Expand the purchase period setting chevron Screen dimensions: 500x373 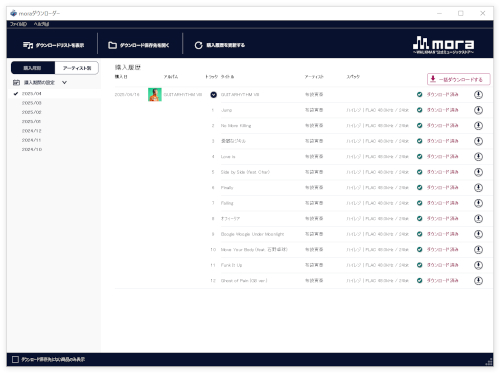64,82
